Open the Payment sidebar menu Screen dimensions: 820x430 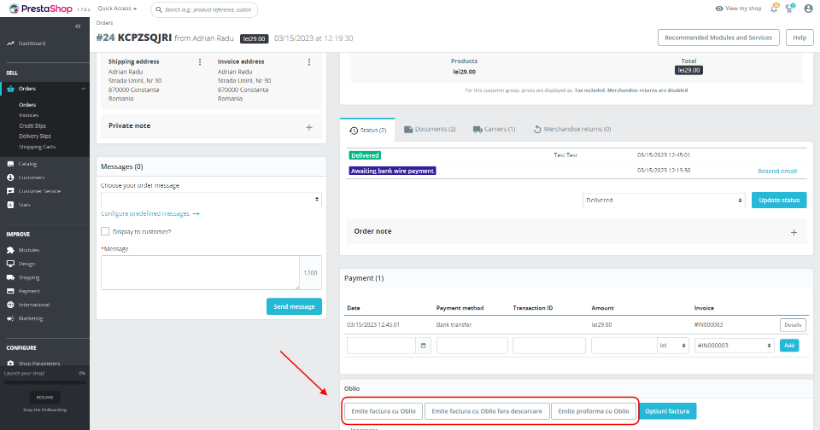[x=29, y=291]
